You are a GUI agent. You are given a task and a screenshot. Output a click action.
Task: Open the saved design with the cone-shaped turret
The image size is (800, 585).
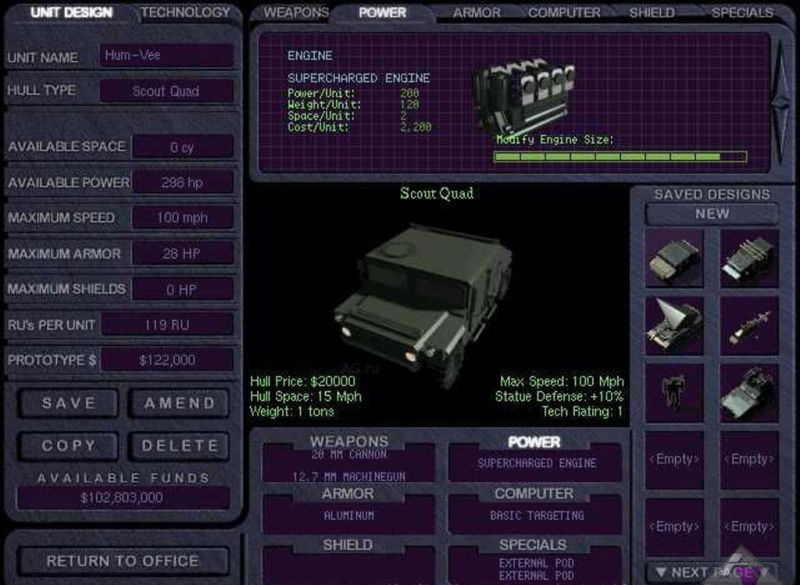(674, 325)
